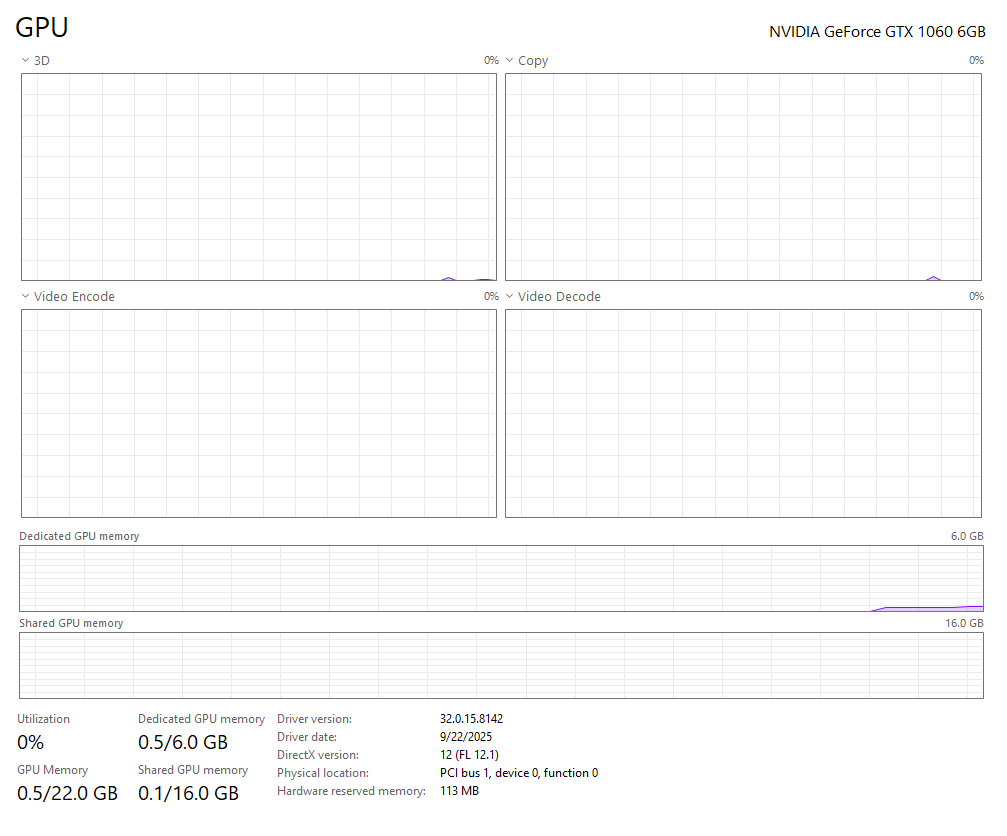The width and height of the screenshot is (1007, 836).
Task: Click the 113 MB hardware reserved memory value
Action: click(459, 791)
